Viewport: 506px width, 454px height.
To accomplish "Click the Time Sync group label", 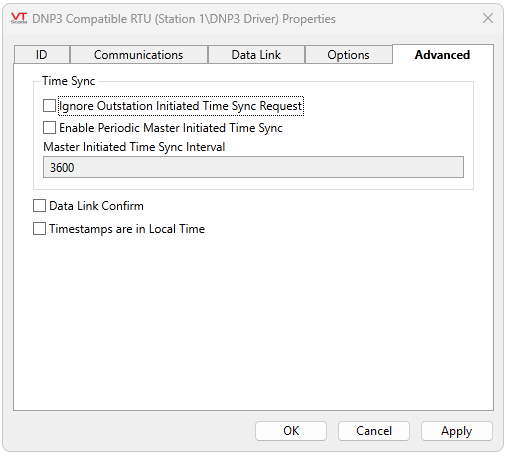I will pos(69,81).
